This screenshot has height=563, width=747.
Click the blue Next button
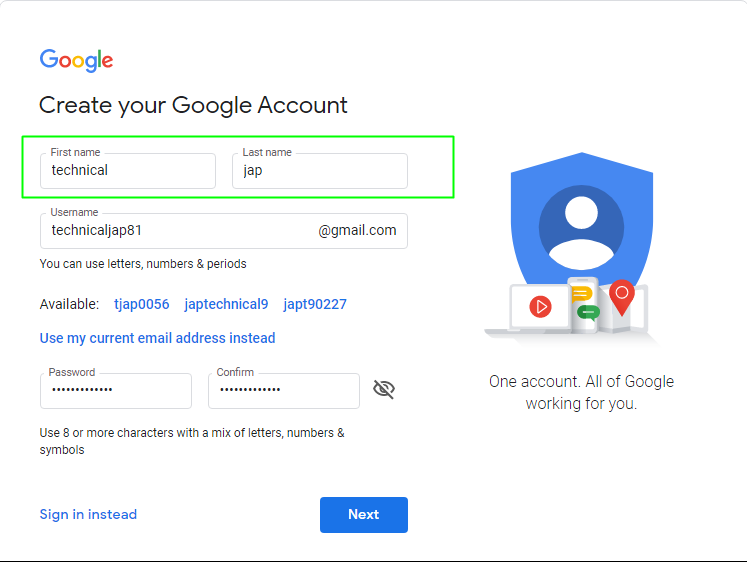pyautogui.click(x=364, y=515)
